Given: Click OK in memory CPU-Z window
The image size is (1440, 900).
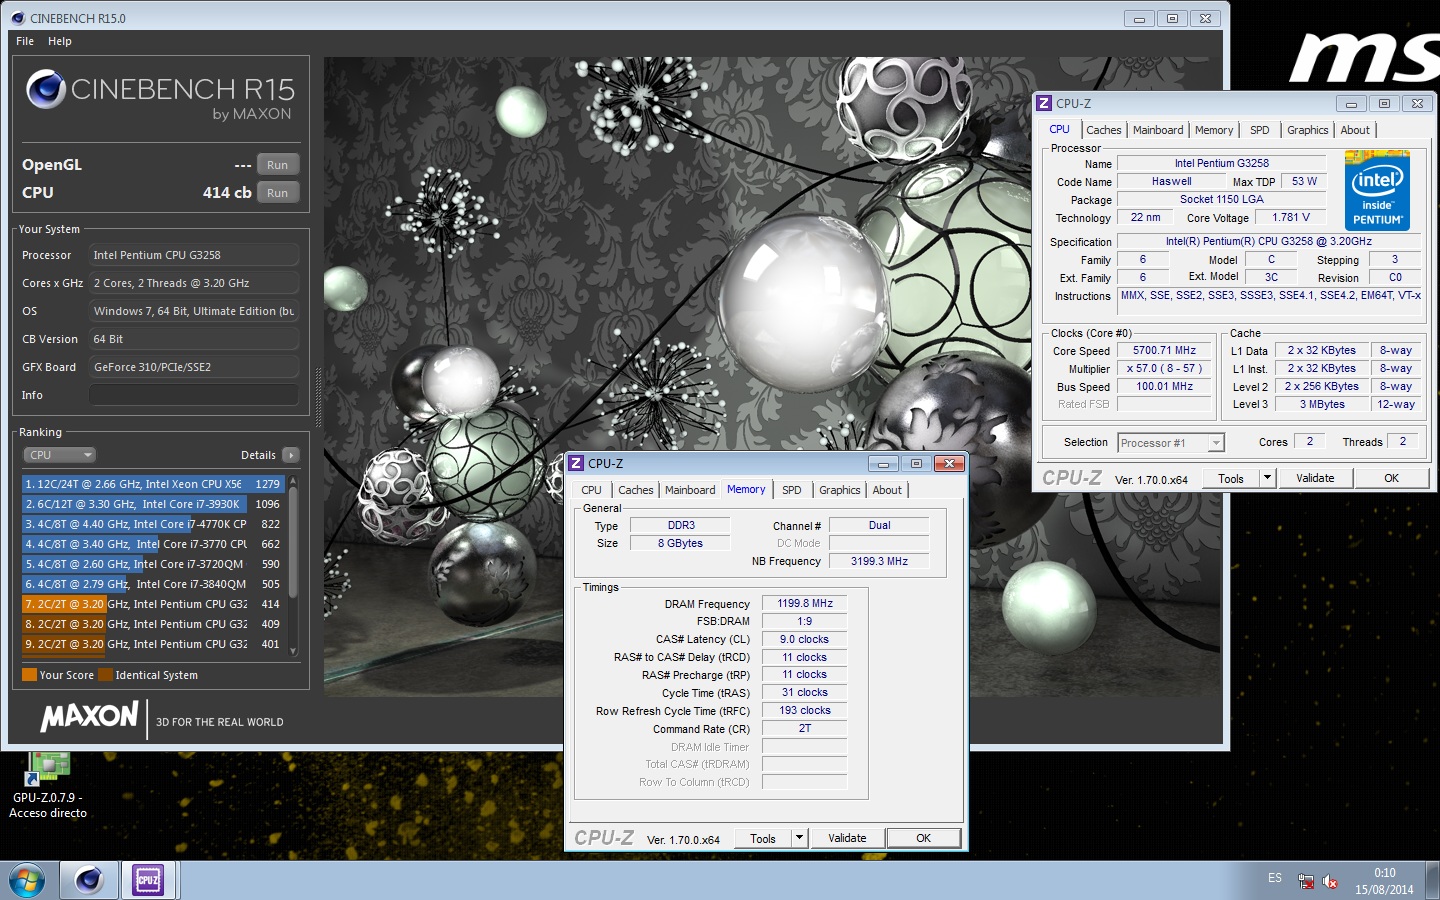Looking at the screenshot, I should 924,838.
